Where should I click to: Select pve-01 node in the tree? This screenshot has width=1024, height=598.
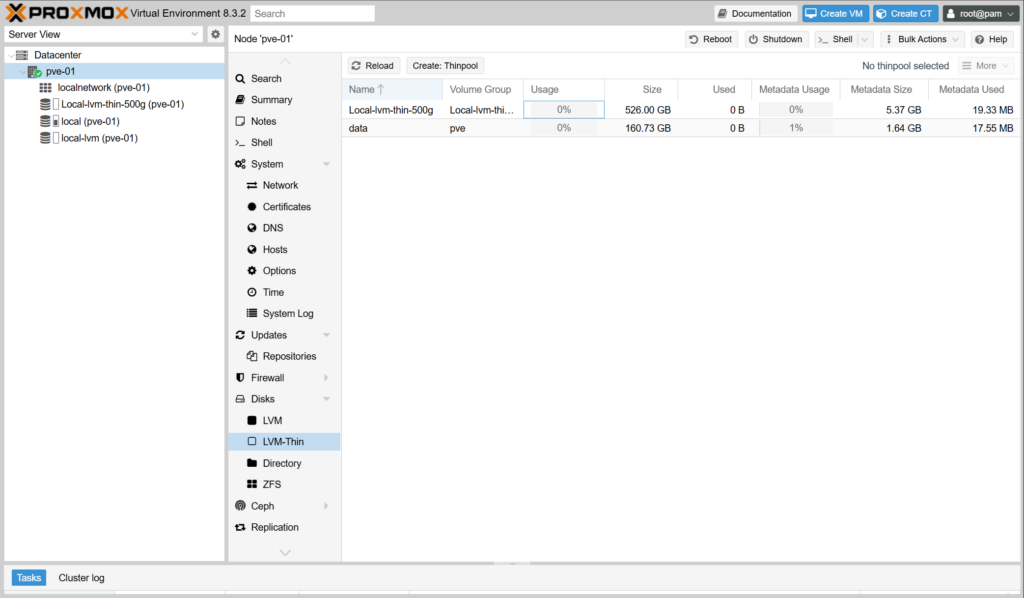pyautogui.click(x=60, y=72)
